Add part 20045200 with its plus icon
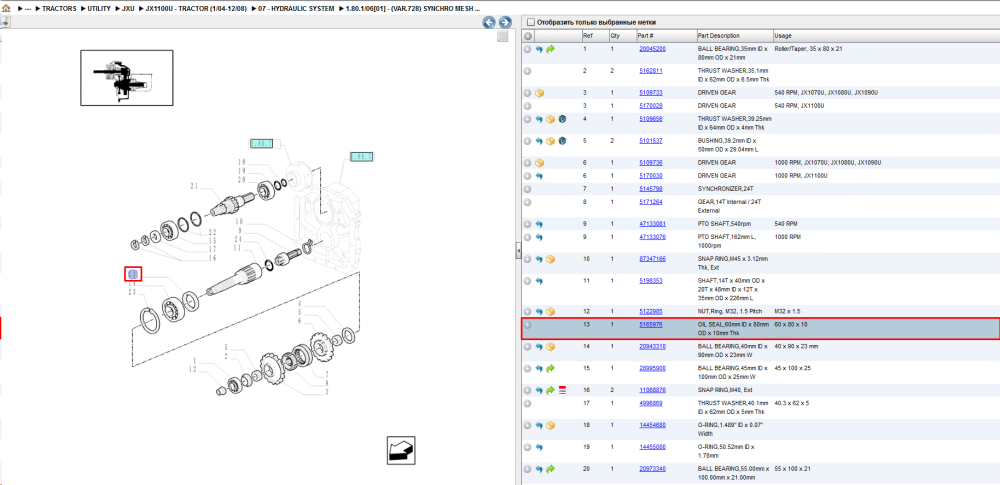 point(527,49)
